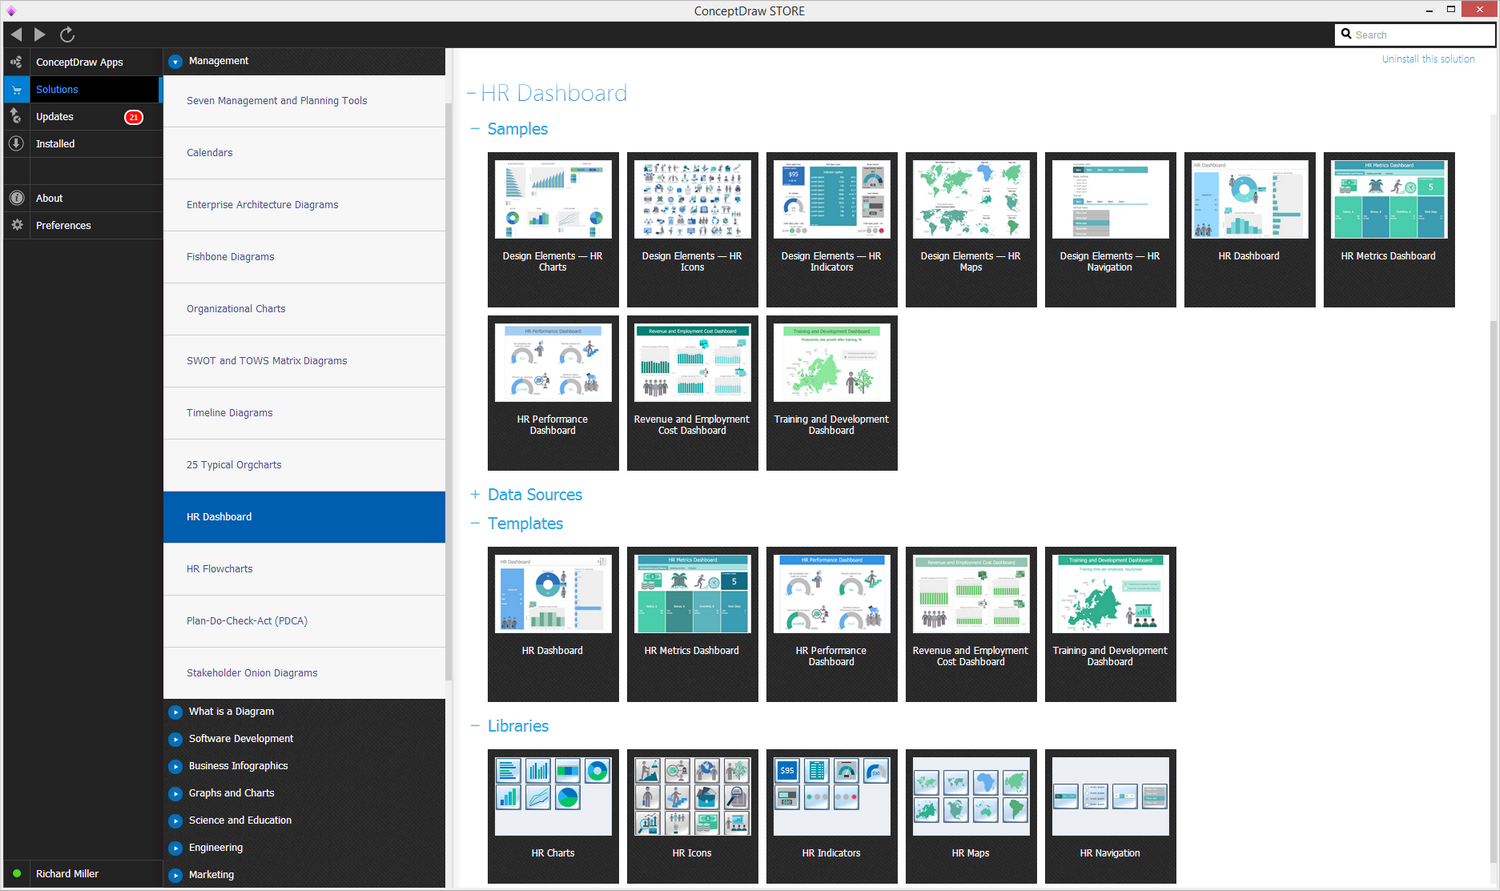Open the HR Maps library

971,816
